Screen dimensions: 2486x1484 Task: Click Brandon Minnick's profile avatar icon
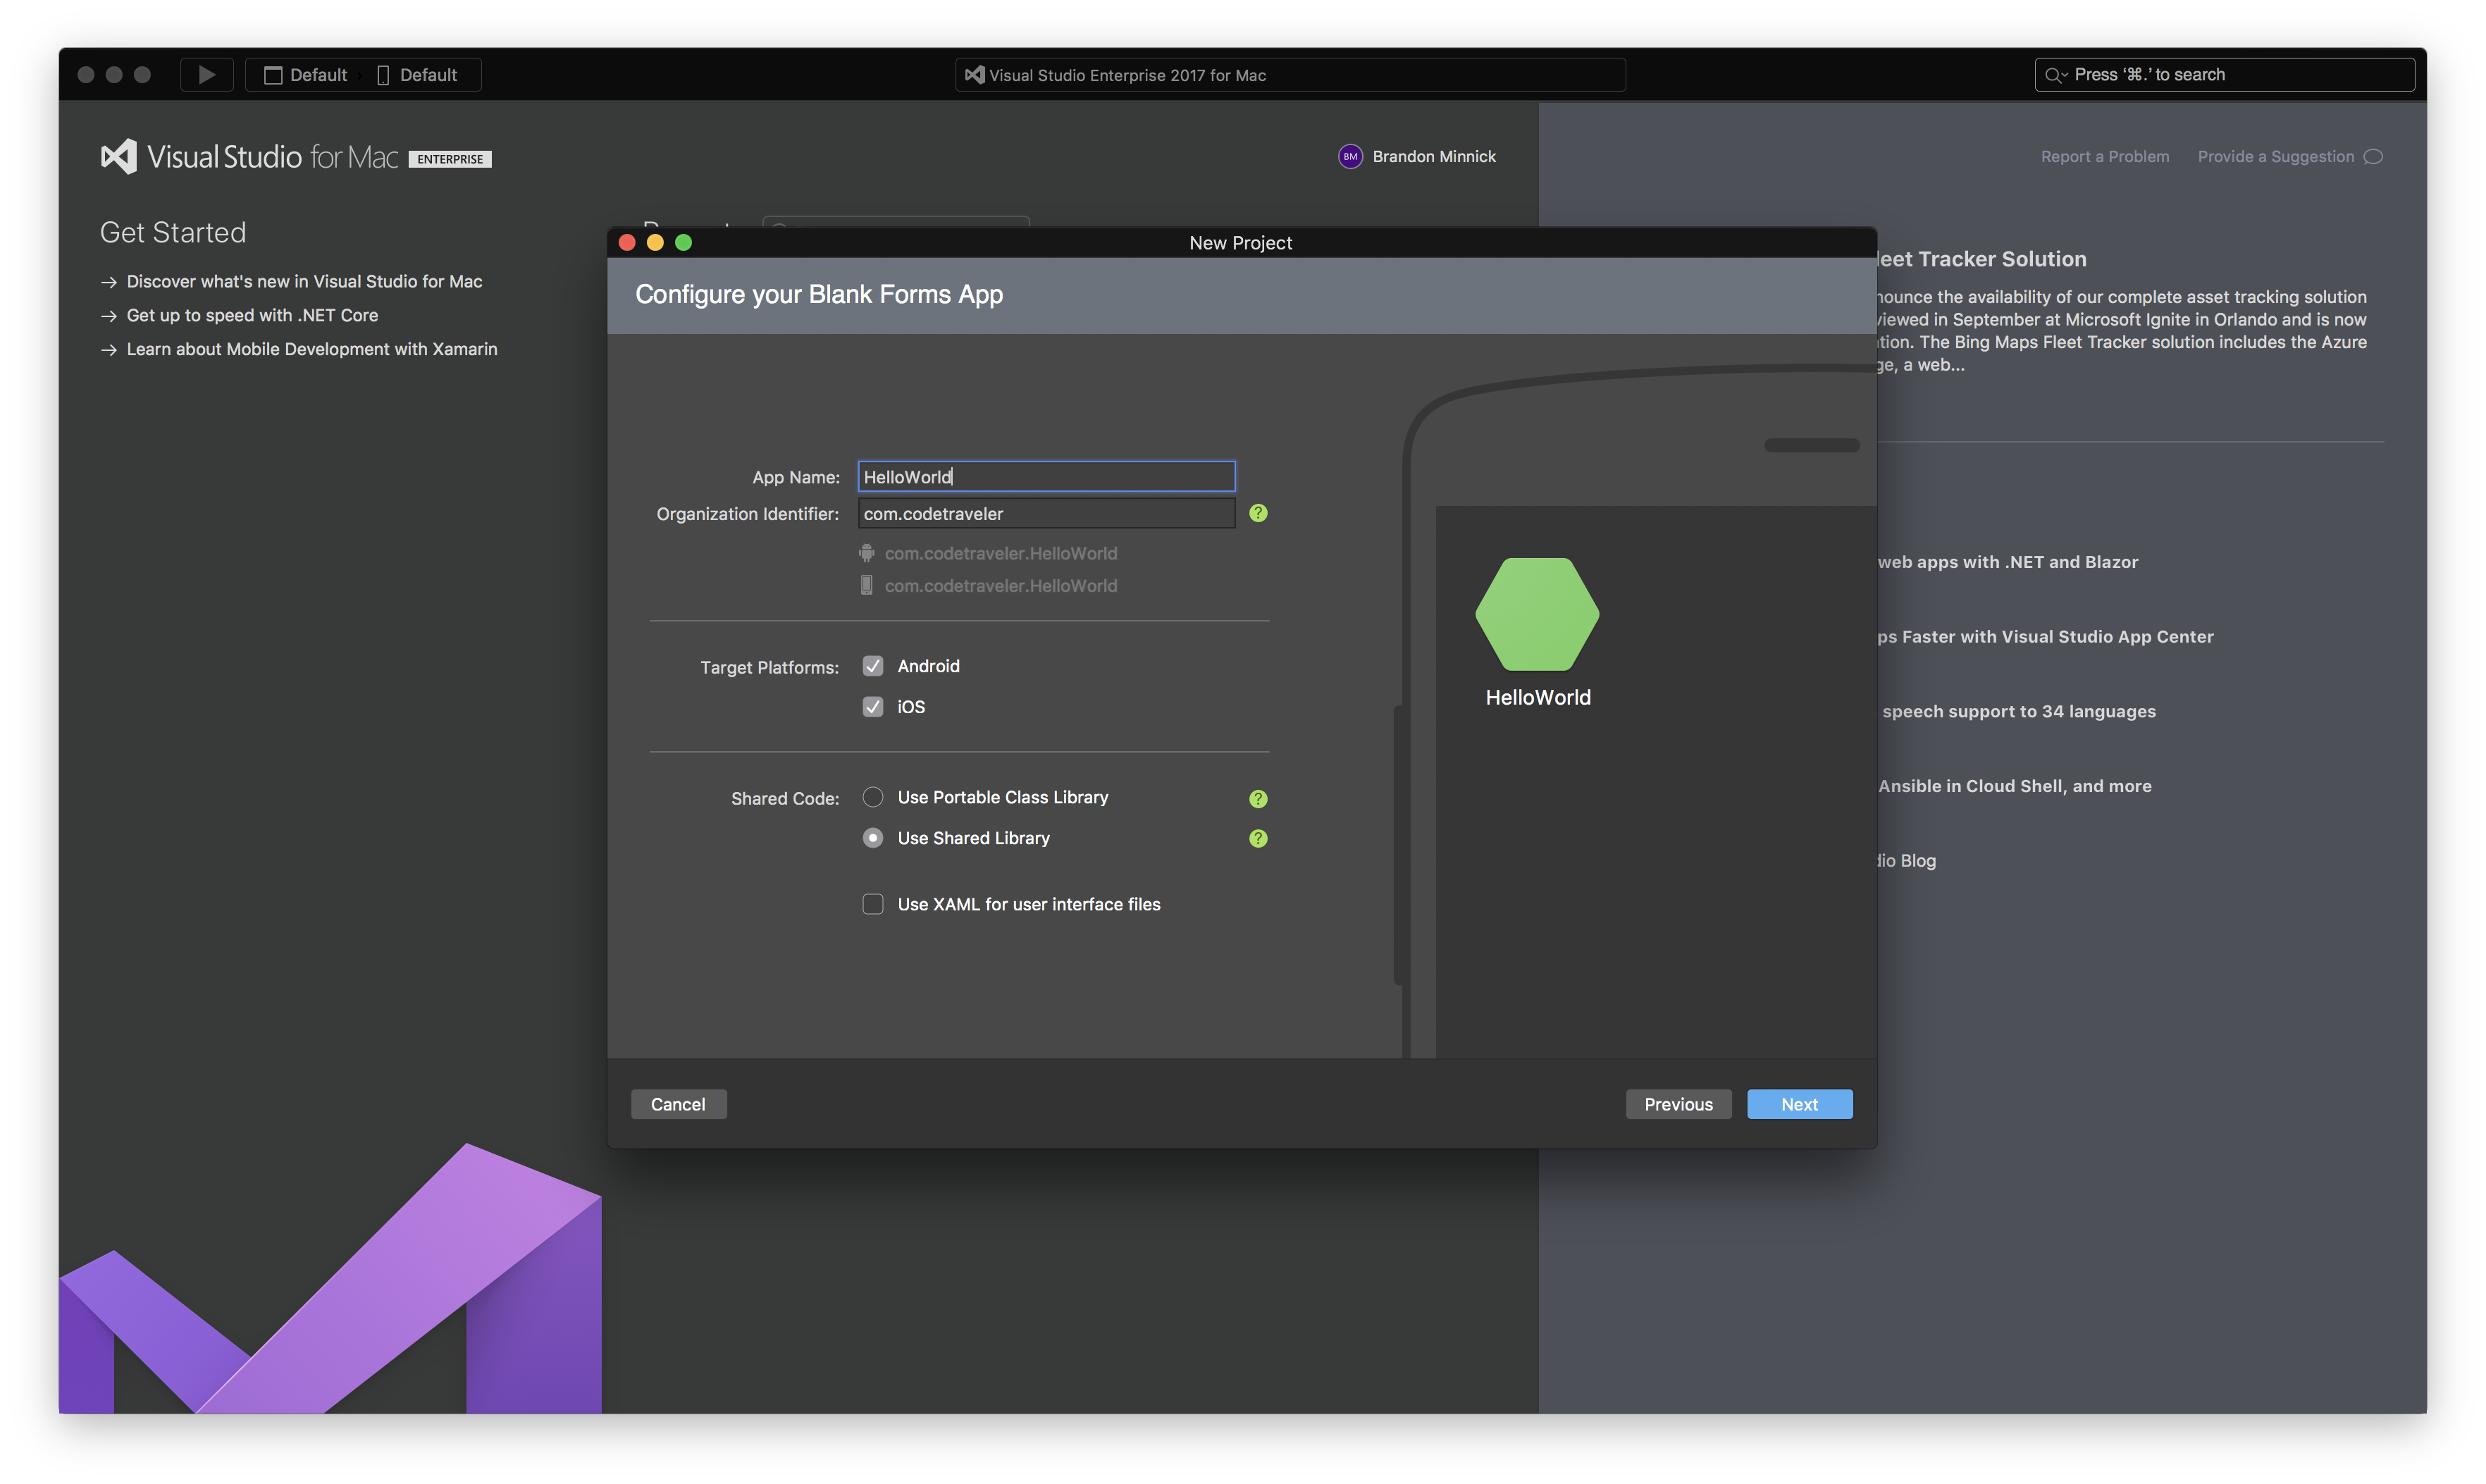(1350, 157)
